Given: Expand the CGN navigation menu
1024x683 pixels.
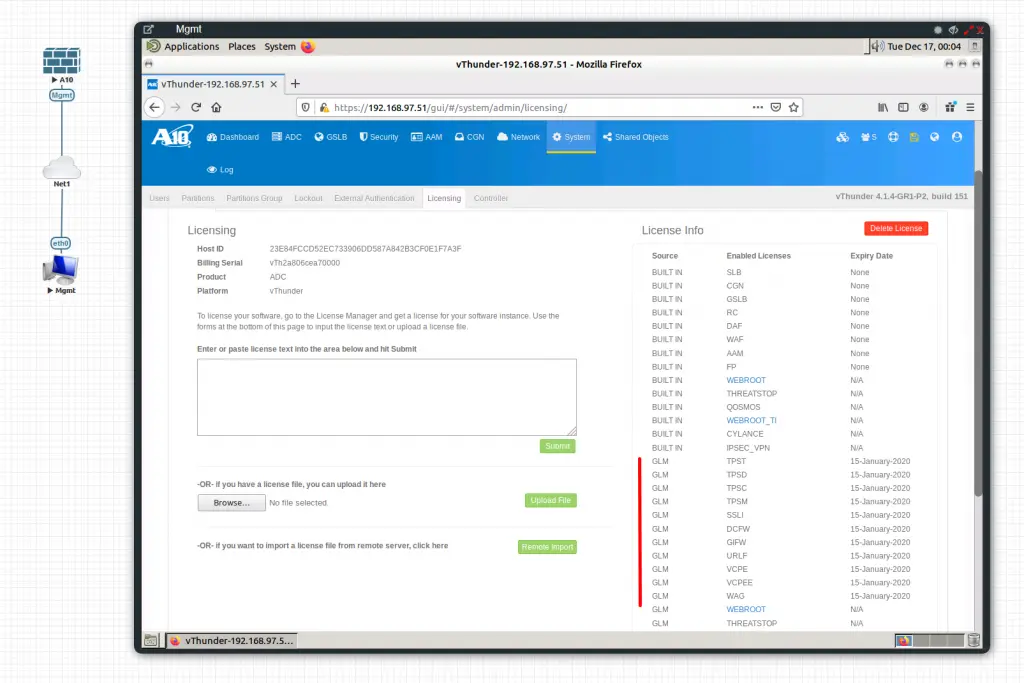Looking at the screenshot, I should pos(470,137).
